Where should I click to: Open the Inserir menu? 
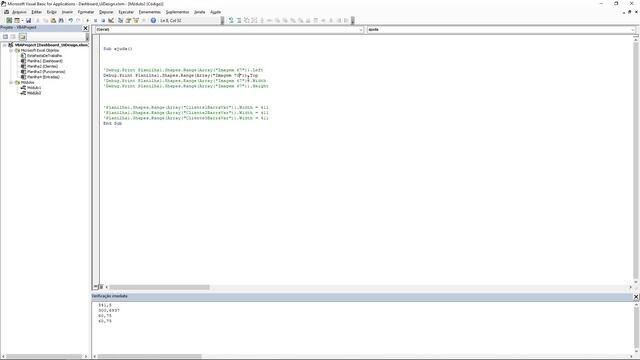[67, 12]
